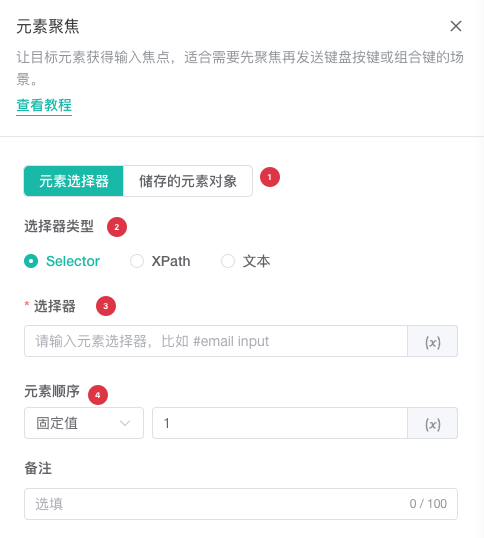Click the 元素顺序 label

click(x=52, y=391)
